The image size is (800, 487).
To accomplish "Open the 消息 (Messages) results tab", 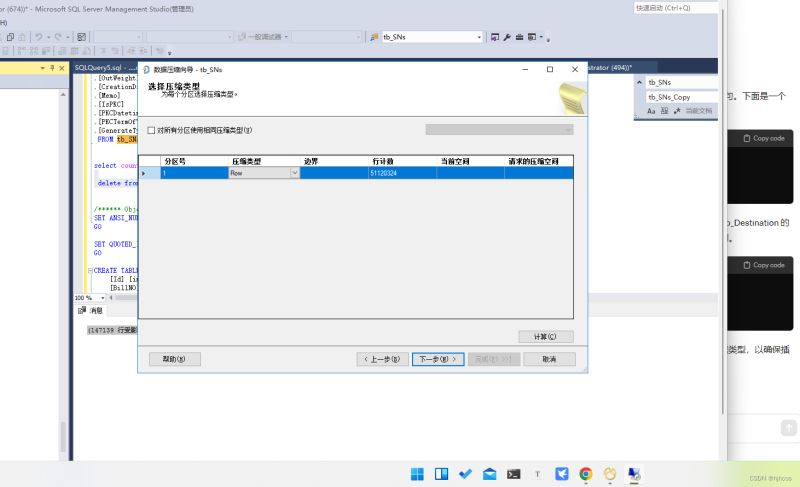I will pos(91,310).
